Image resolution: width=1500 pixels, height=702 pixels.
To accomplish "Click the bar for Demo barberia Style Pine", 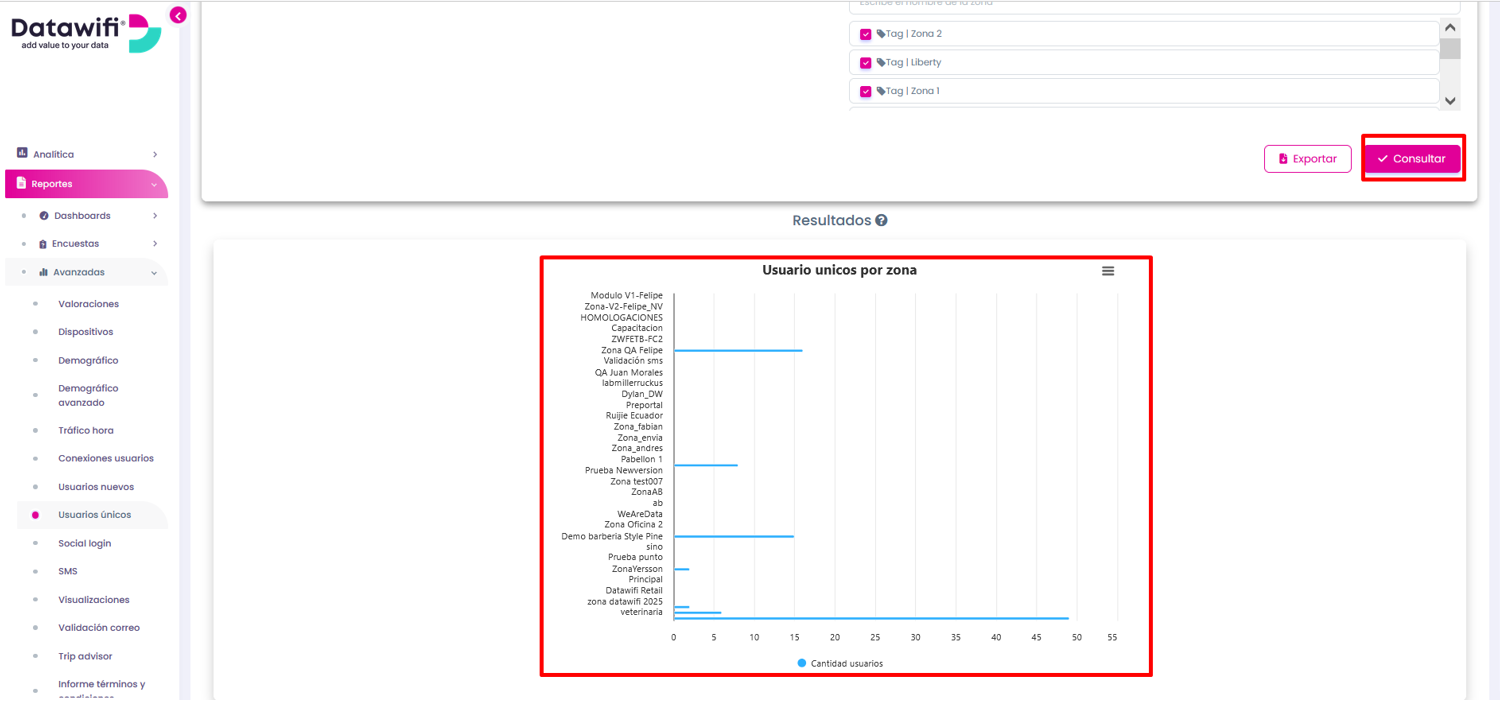I will [x=734, y=536].
